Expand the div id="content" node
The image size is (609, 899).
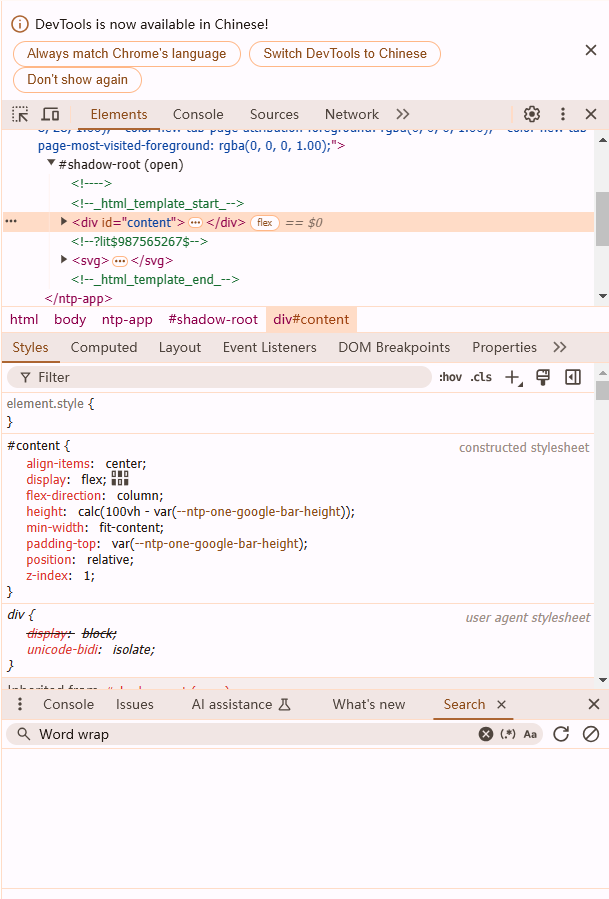64,221
